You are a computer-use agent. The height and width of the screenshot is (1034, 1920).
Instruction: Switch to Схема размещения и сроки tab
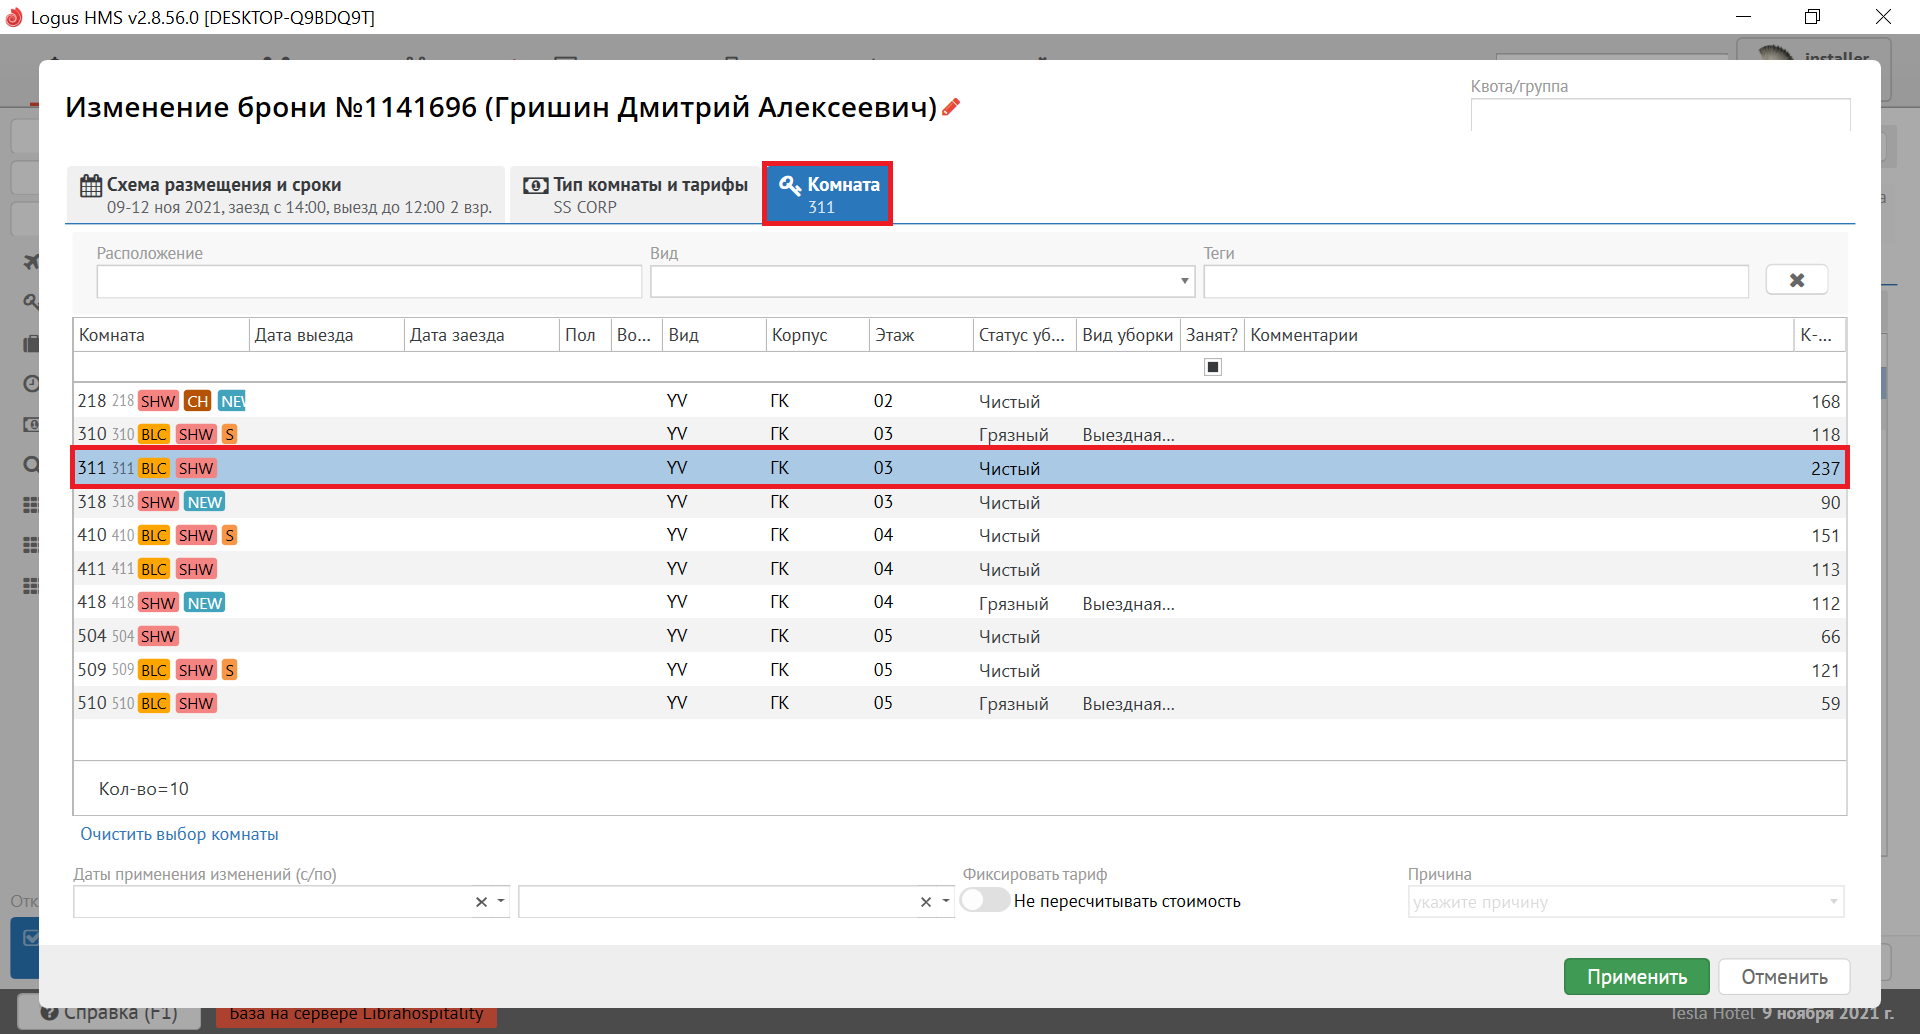coord(286,195)
